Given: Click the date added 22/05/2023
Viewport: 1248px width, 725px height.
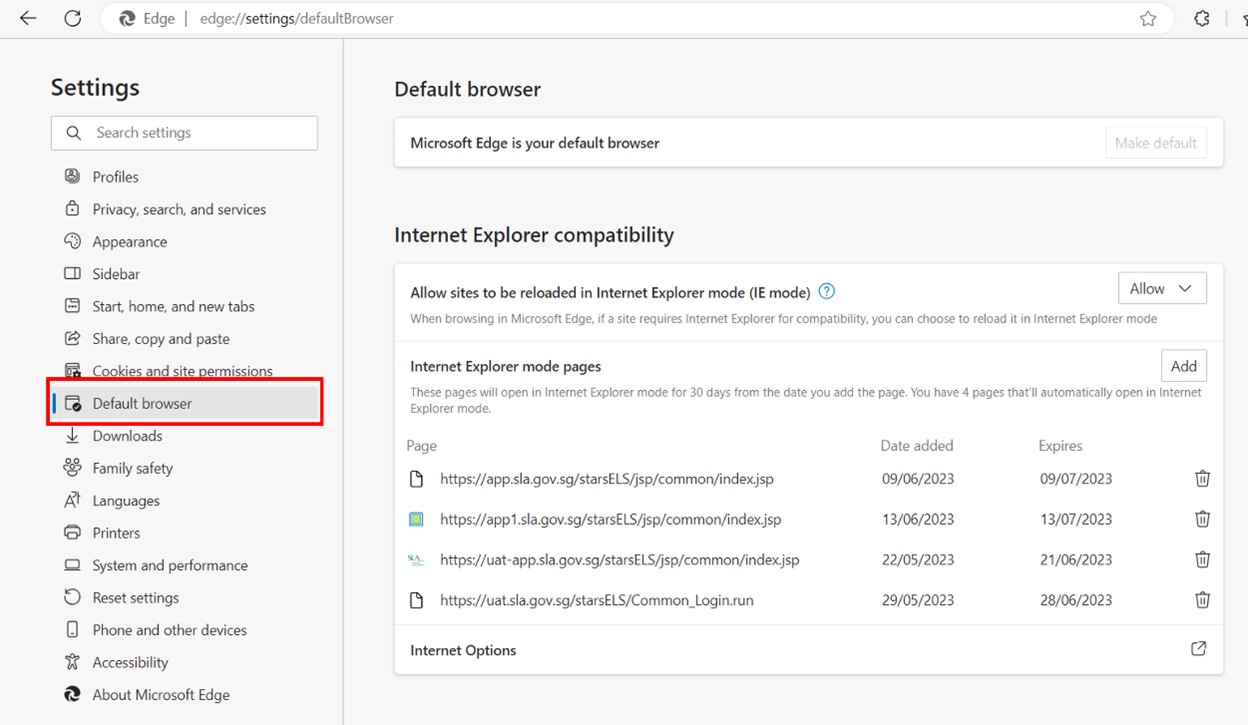Looking at the screenshot, I should pos(918,560).
